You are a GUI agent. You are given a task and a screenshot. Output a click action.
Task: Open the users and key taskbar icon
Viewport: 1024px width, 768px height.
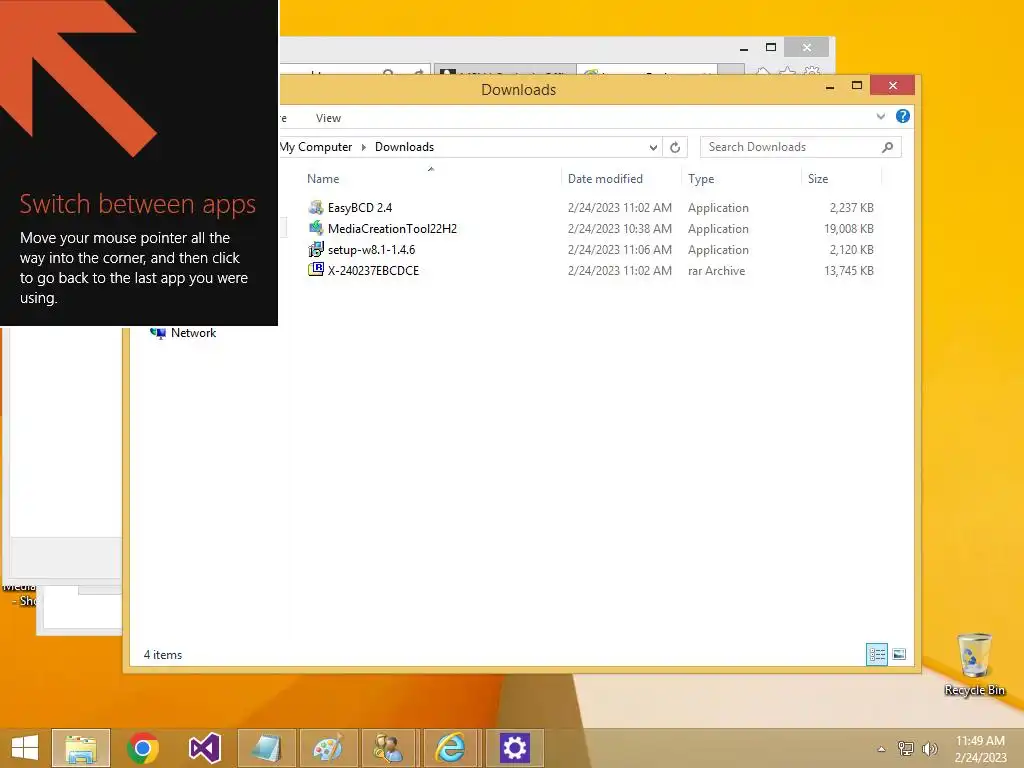pos(389,748)
